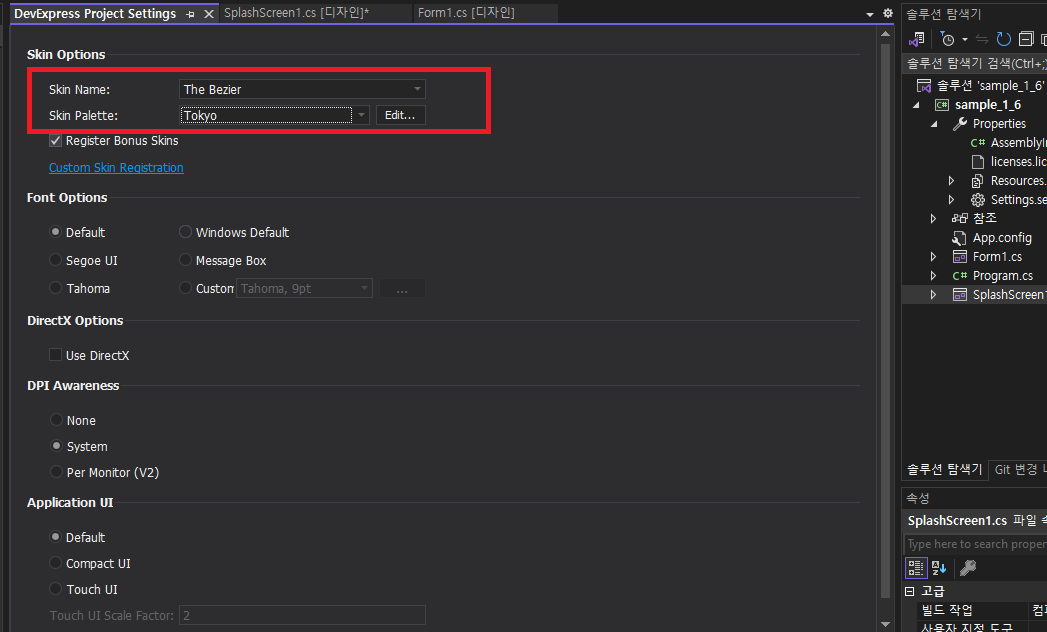The width and height of the screenshot is (1047, 632).
Task: Expand the Settings.settings node
Action: pyautogui.click(x=952, y=200)
